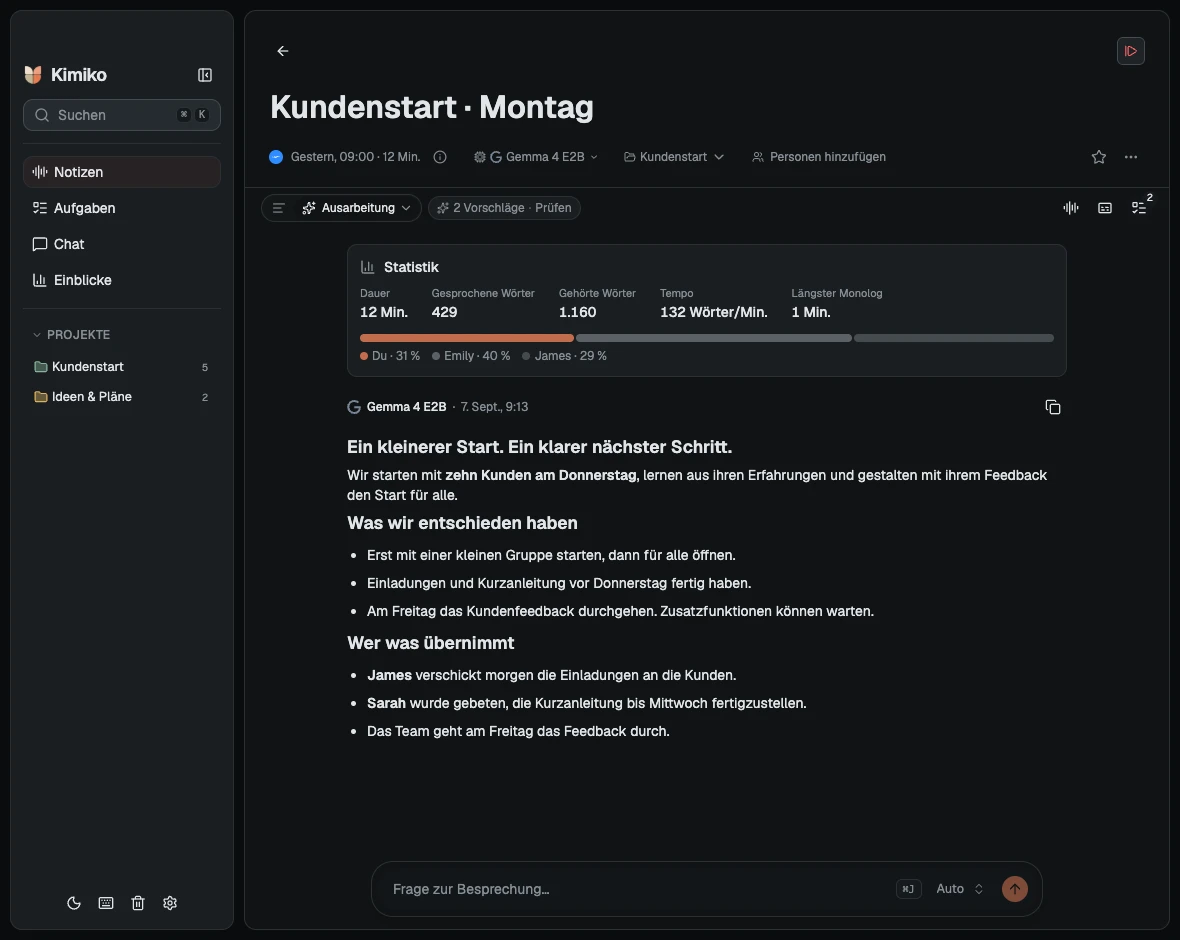The height and width of the screenshot is (940, 1180).
Task: Open the three-dot more options menu
Action: [x=1131, y=157]
